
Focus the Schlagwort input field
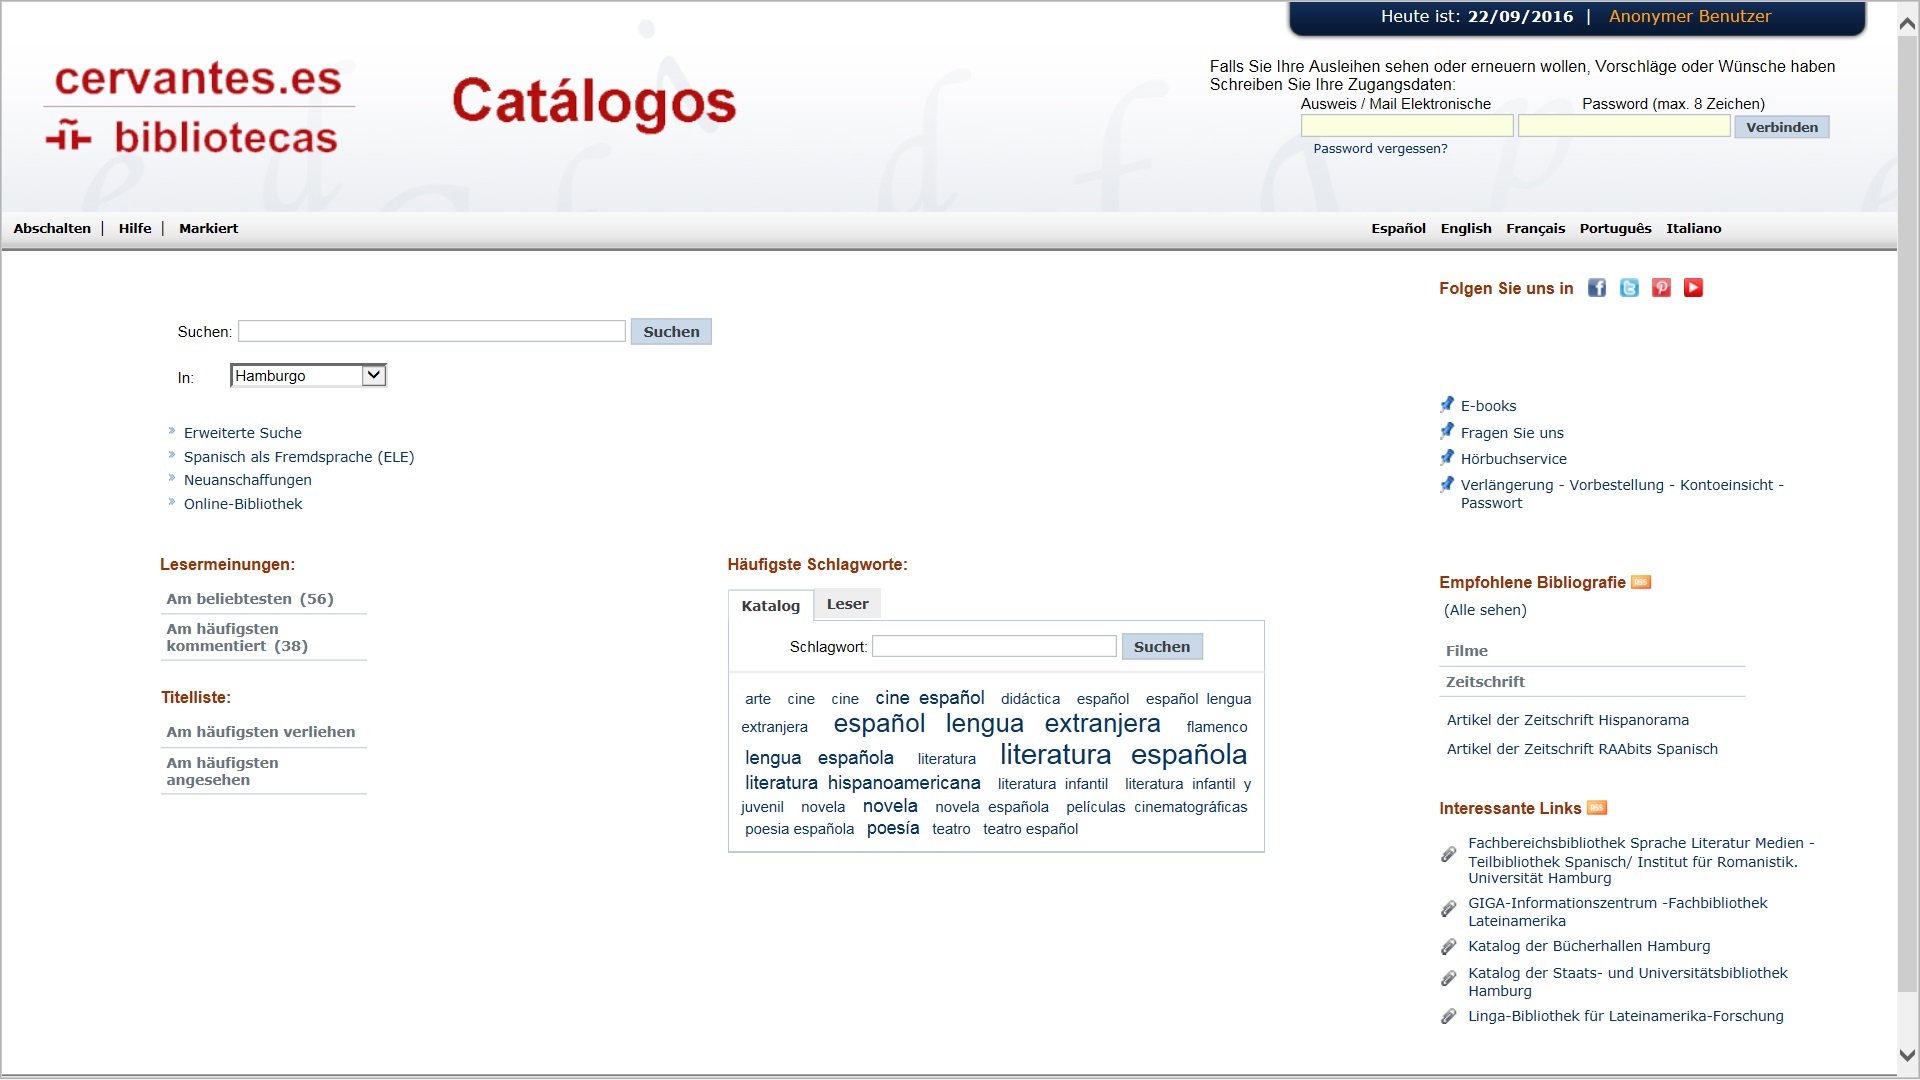[994, 647]
